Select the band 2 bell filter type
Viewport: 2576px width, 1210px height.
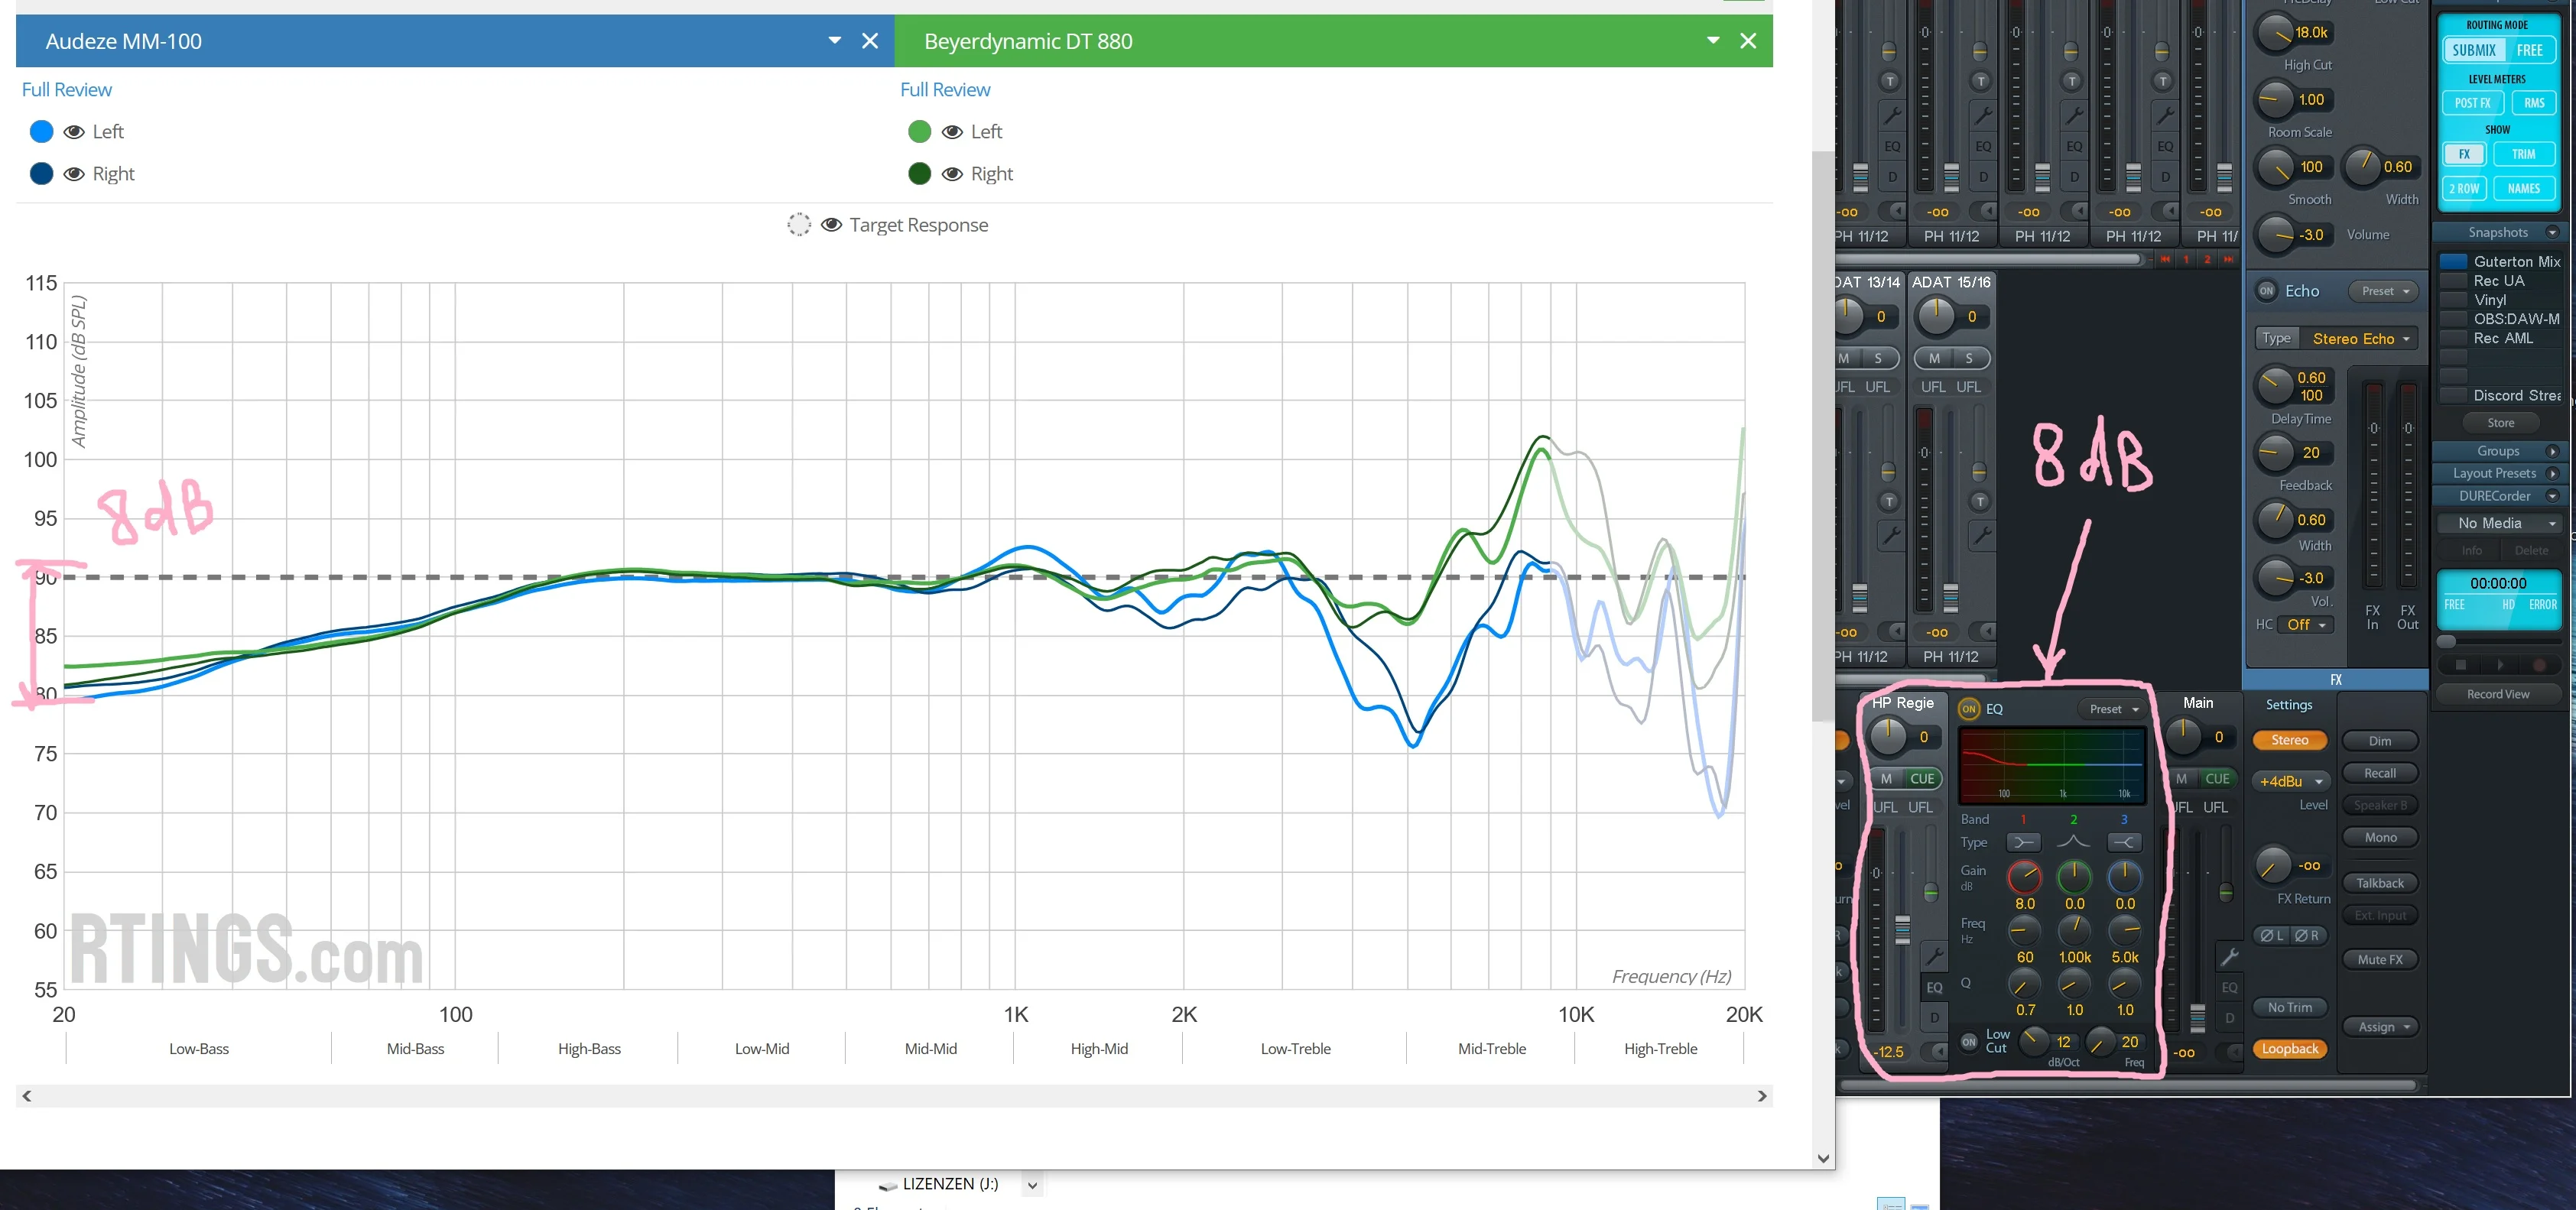tap(2074, 842)
